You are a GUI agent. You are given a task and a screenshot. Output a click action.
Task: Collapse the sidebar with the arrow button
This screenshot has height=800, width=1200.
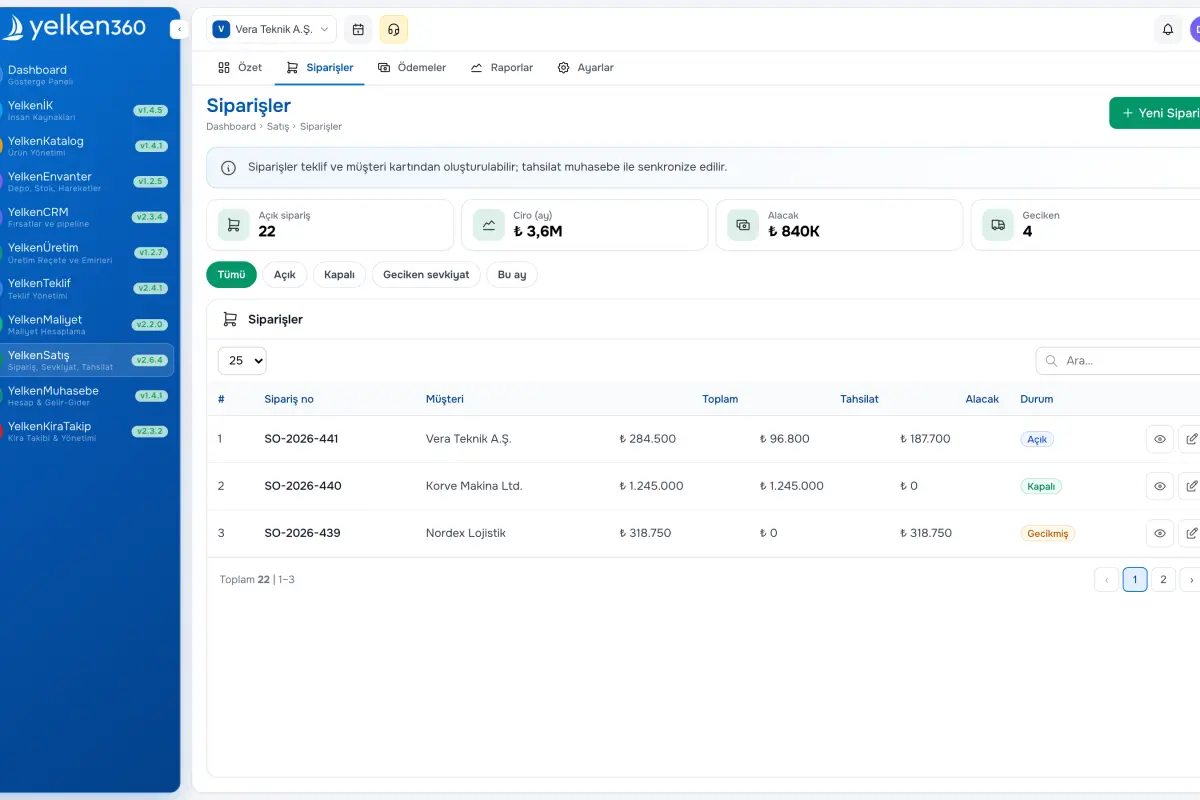tap(179, 30)
